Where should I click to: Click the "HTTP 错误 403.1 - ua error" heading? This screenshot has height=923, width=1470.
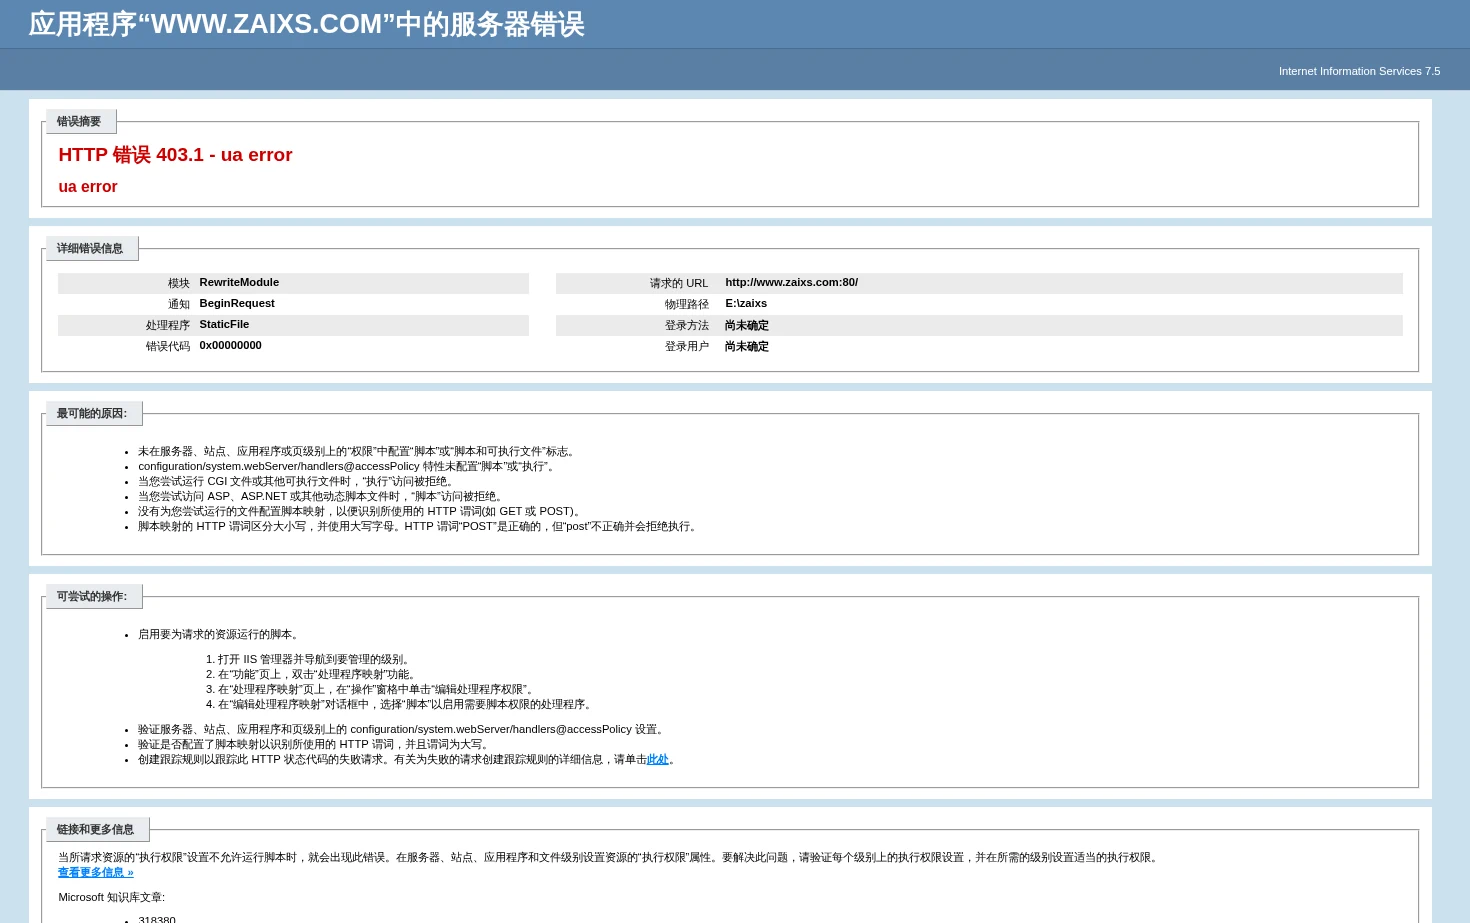[x=175, y=155]
